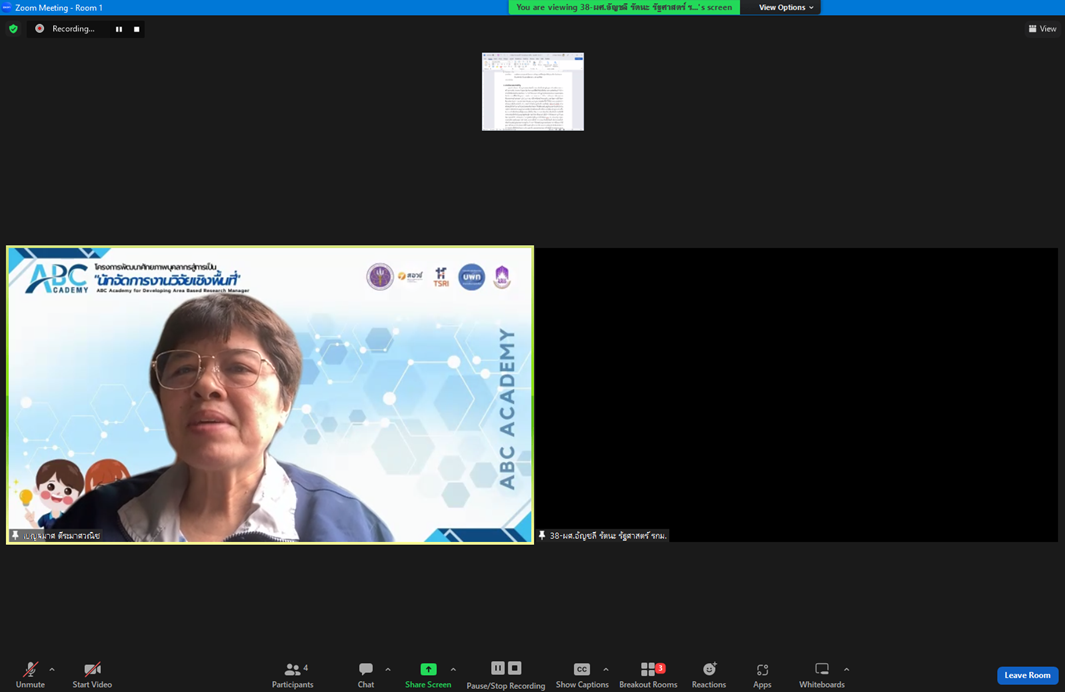Start Video camera toggle
This screenshot has width=1065, height=692.
point(92,674)
